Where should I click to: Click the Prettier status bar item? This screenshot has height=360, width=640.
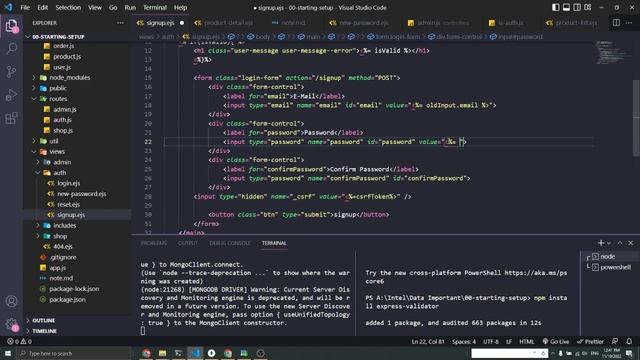point(590,342)
